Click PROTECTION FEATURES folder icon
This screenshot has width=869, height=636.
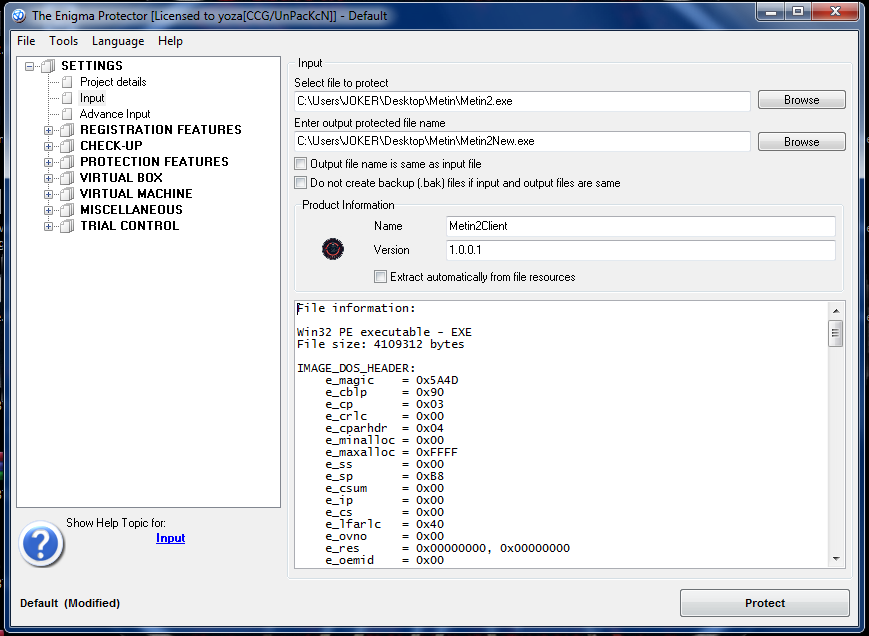pos(67,162)
